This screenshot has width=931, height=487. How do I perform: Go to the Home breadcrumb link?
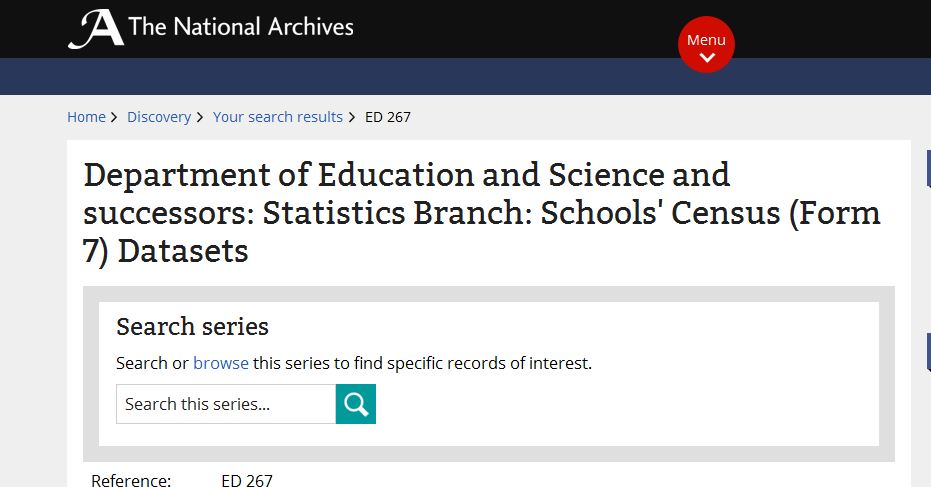(86, 117)
